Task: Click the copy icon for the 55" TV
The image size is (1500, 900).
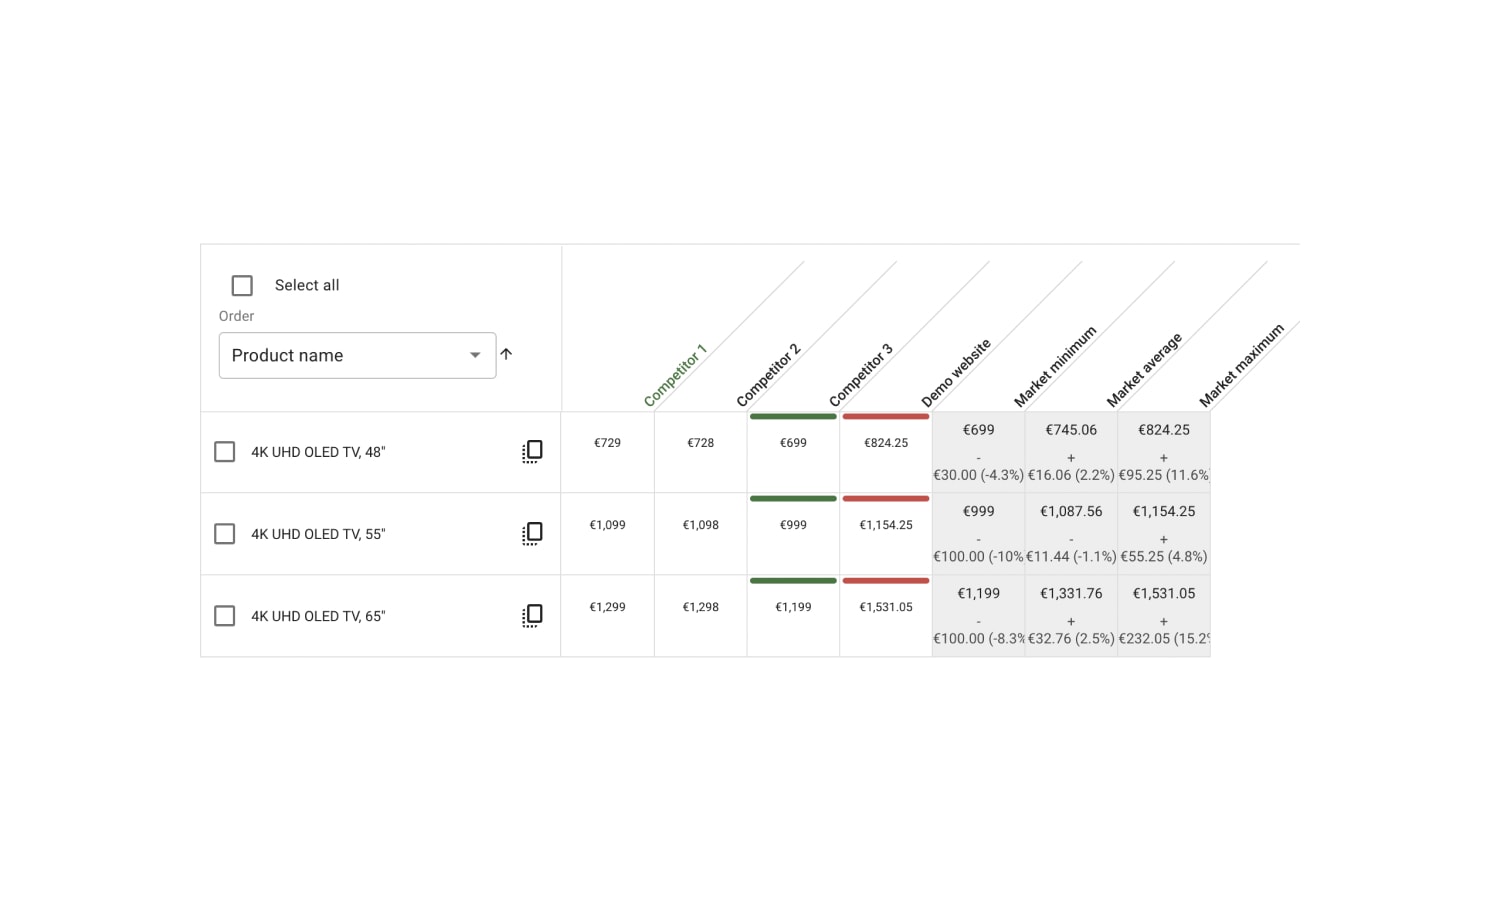Action: [x=532, y=534]
